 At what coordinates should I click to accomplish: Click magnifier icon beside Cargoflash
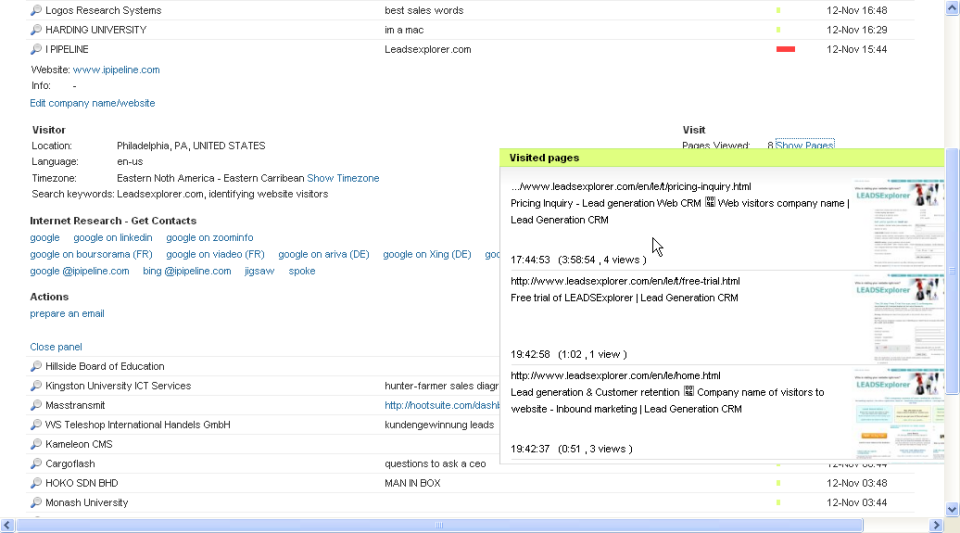(x=36, y=464)
